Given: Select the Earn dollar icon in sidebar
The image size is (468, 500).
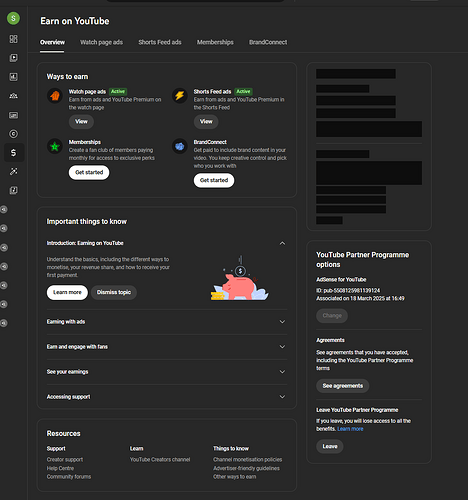Looking at the screenshot, I should pos(13,153).
